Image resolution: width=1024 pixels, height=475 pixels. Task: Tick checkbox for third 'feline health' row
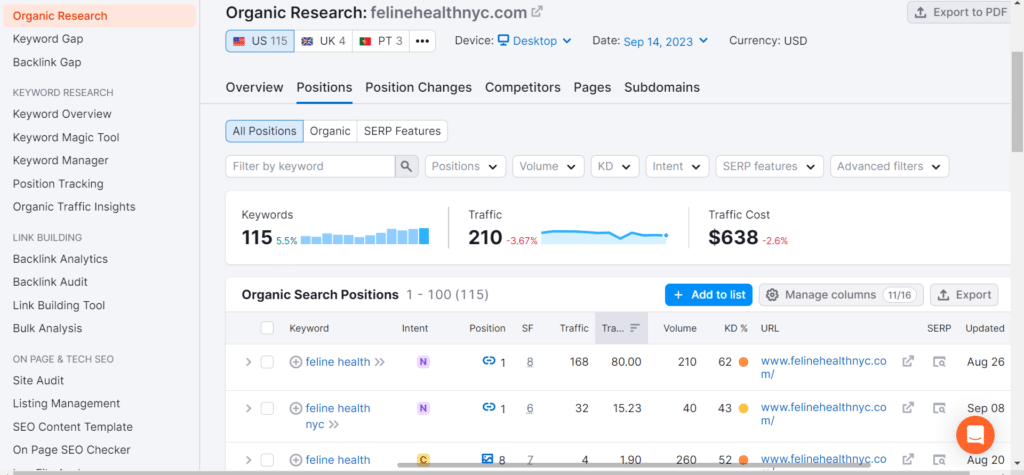click(x=267, y=460)
